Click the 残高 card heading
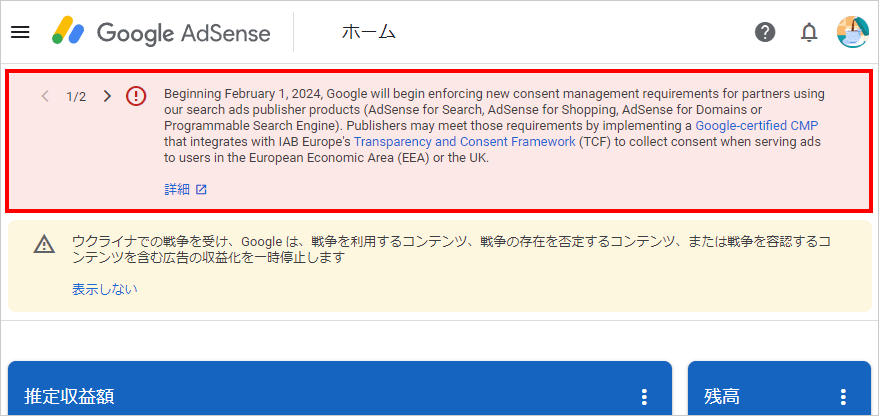The height and width of the screenshot is (416, 879). pyautogui.click(x=722, y=396)
